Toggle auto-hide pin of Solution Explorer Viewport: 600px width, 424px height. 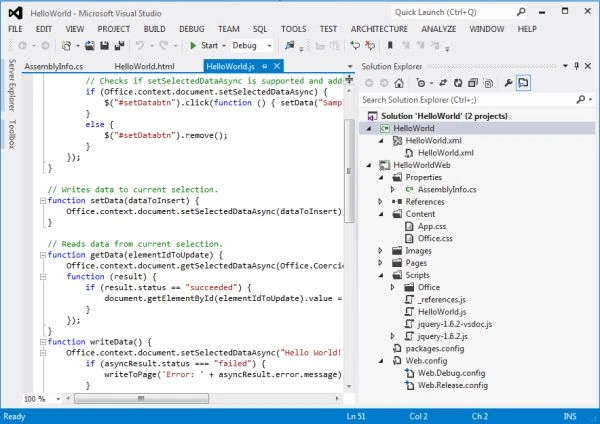pos(576,66)
